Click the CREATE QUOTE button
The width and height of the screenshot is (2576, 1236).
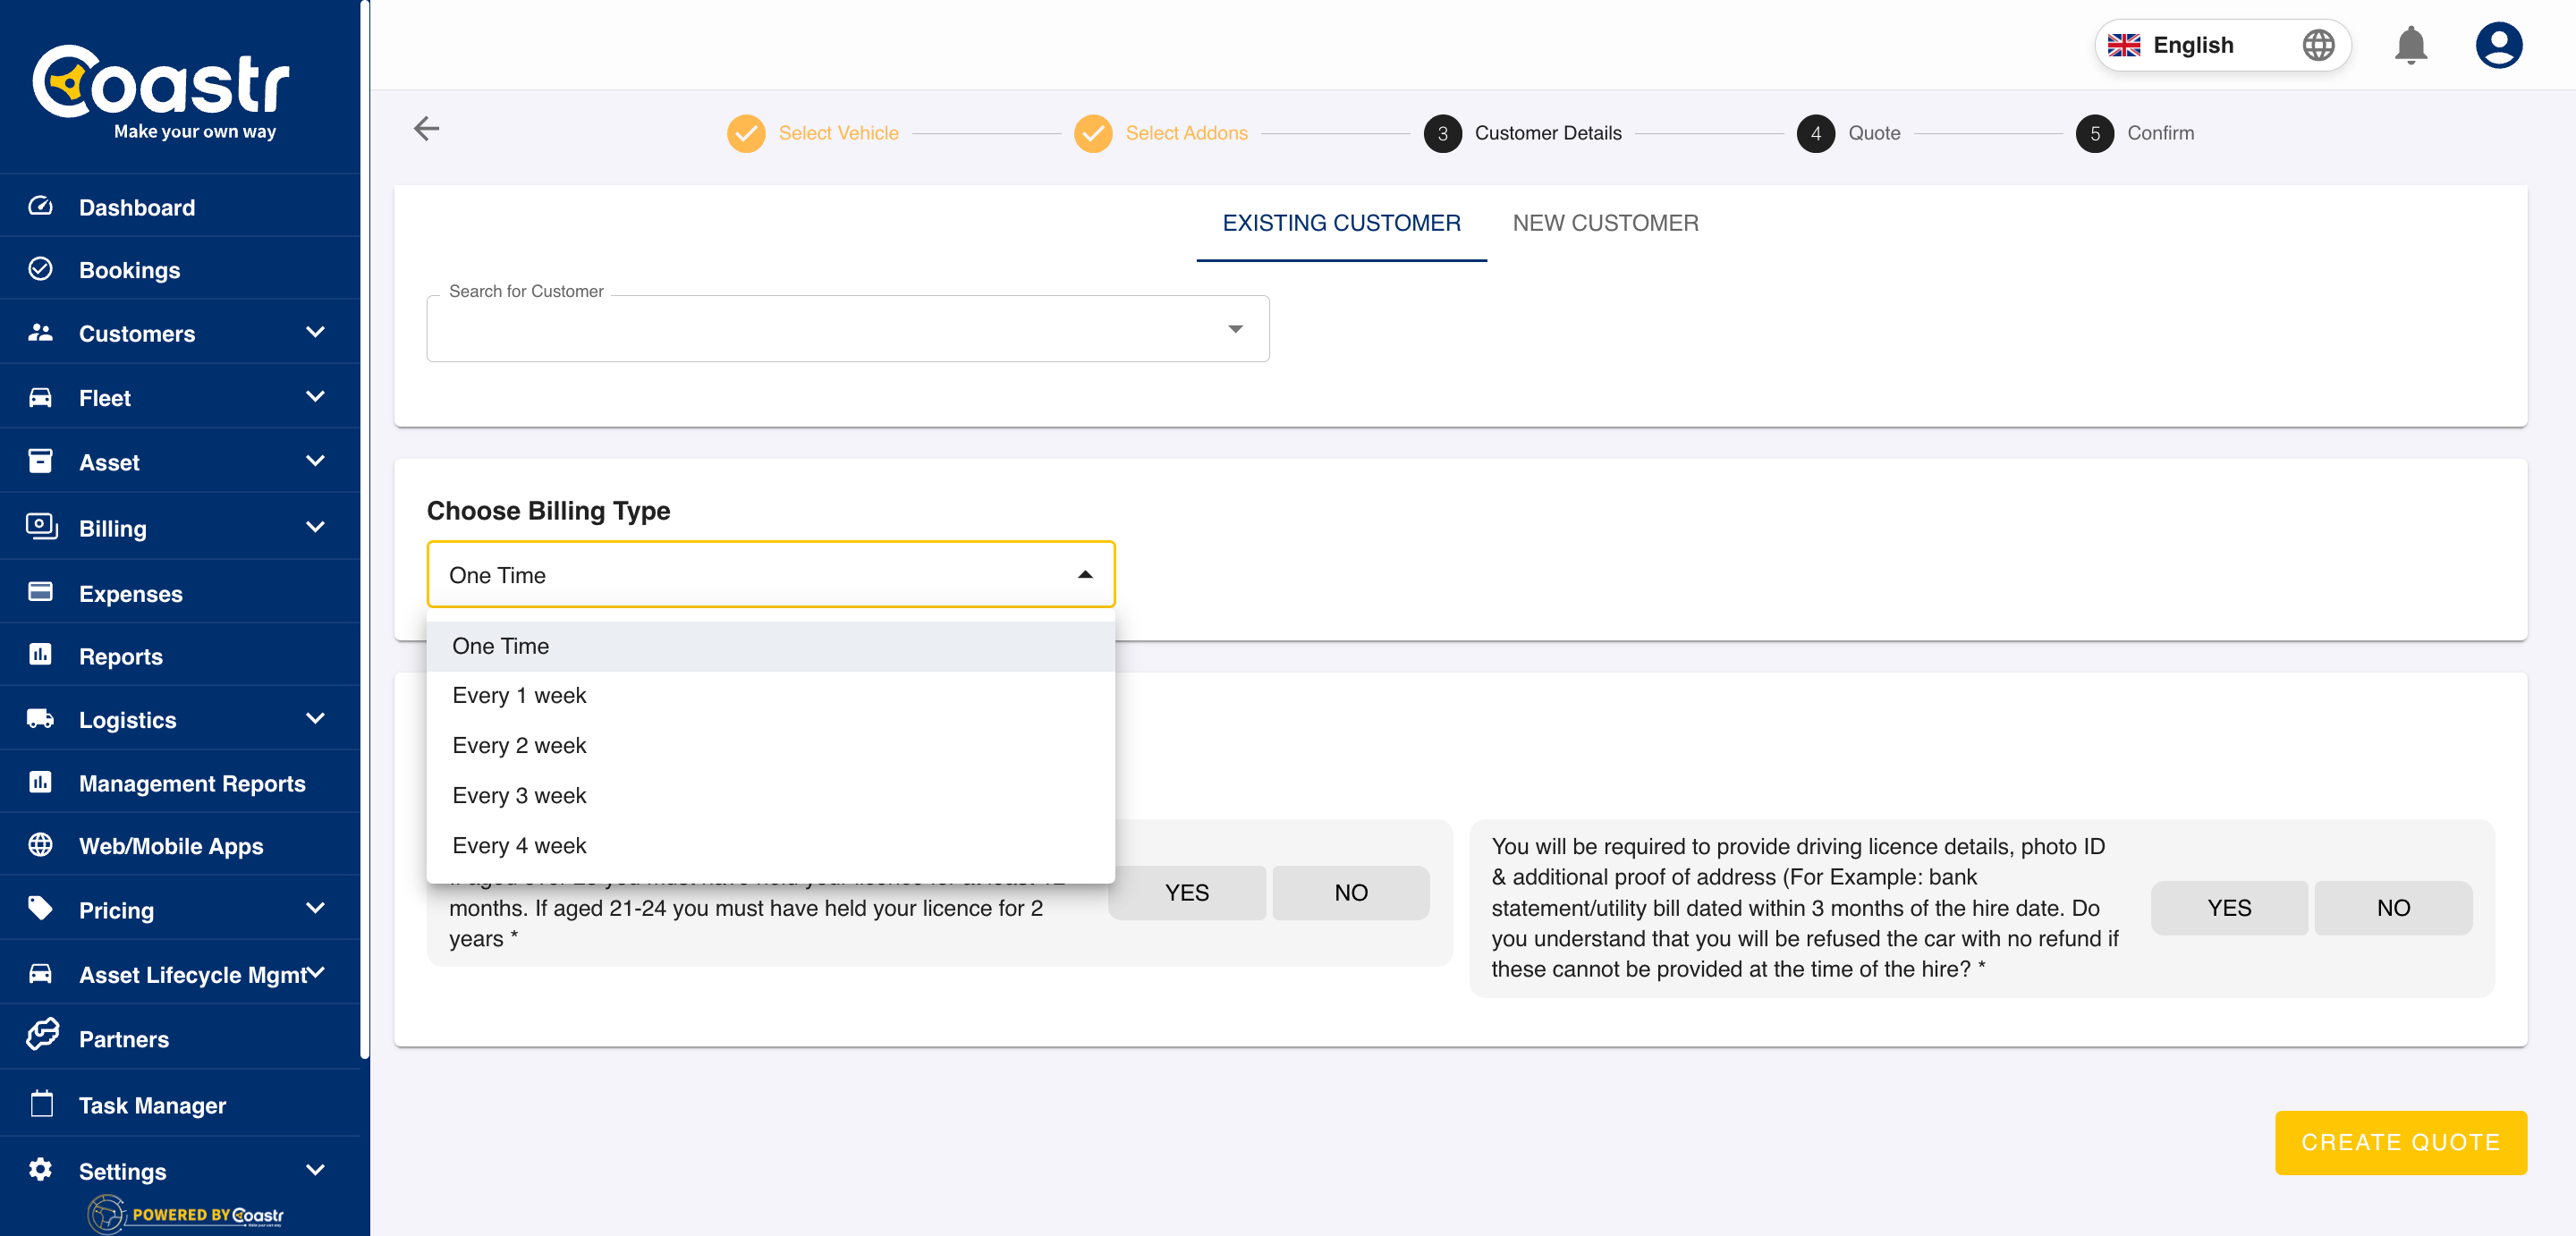[x=2400, y=1142]
